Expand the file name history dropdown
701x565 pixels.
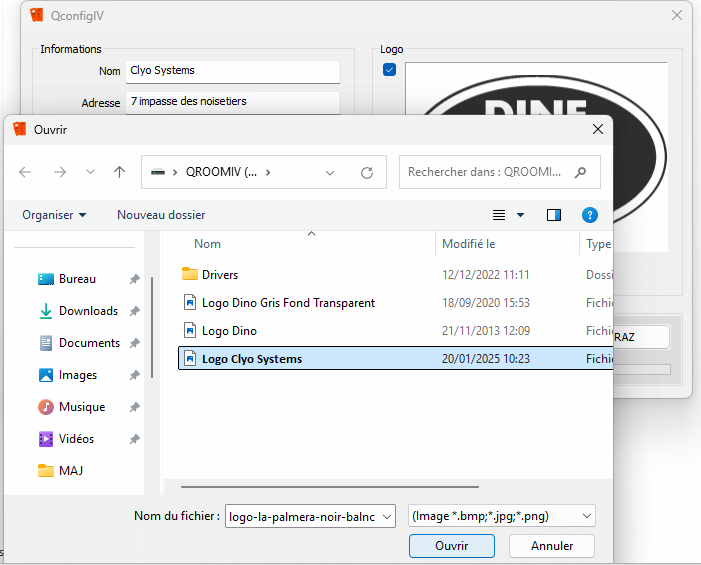[x=387, y=516]
